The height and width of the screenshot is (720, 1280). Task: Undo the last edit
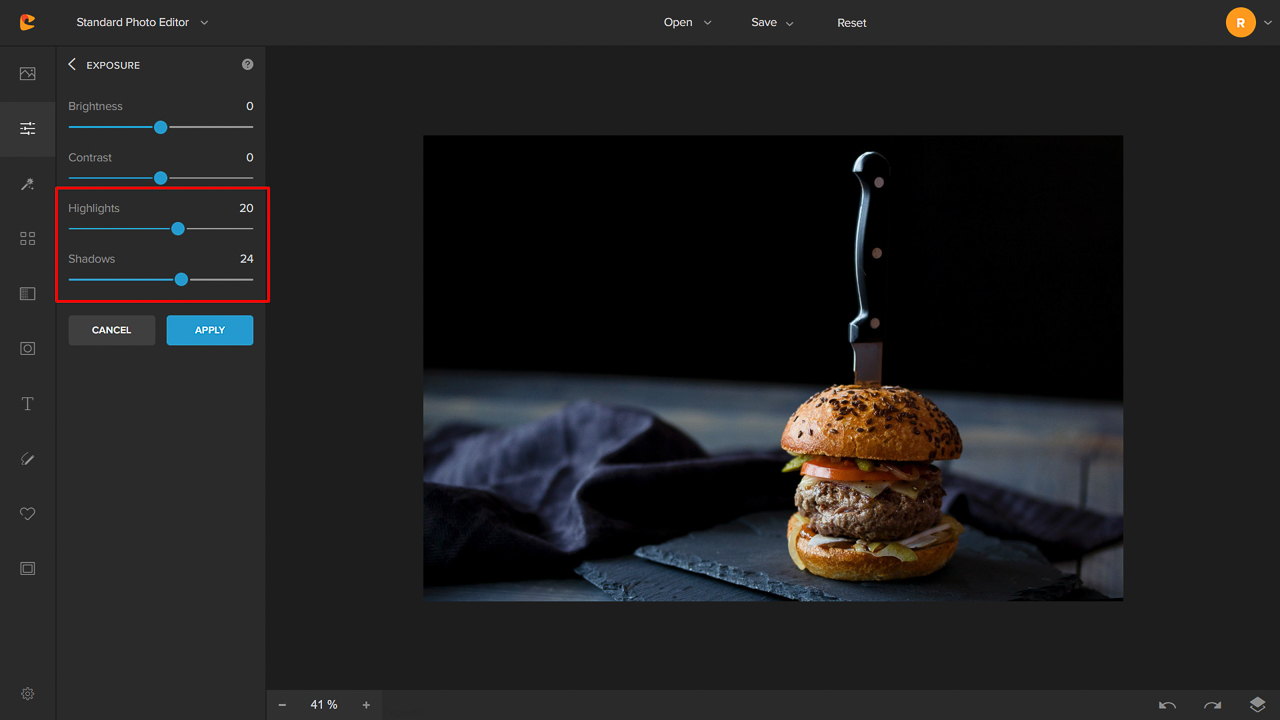pyautogui.click(x=1167, y=704)
